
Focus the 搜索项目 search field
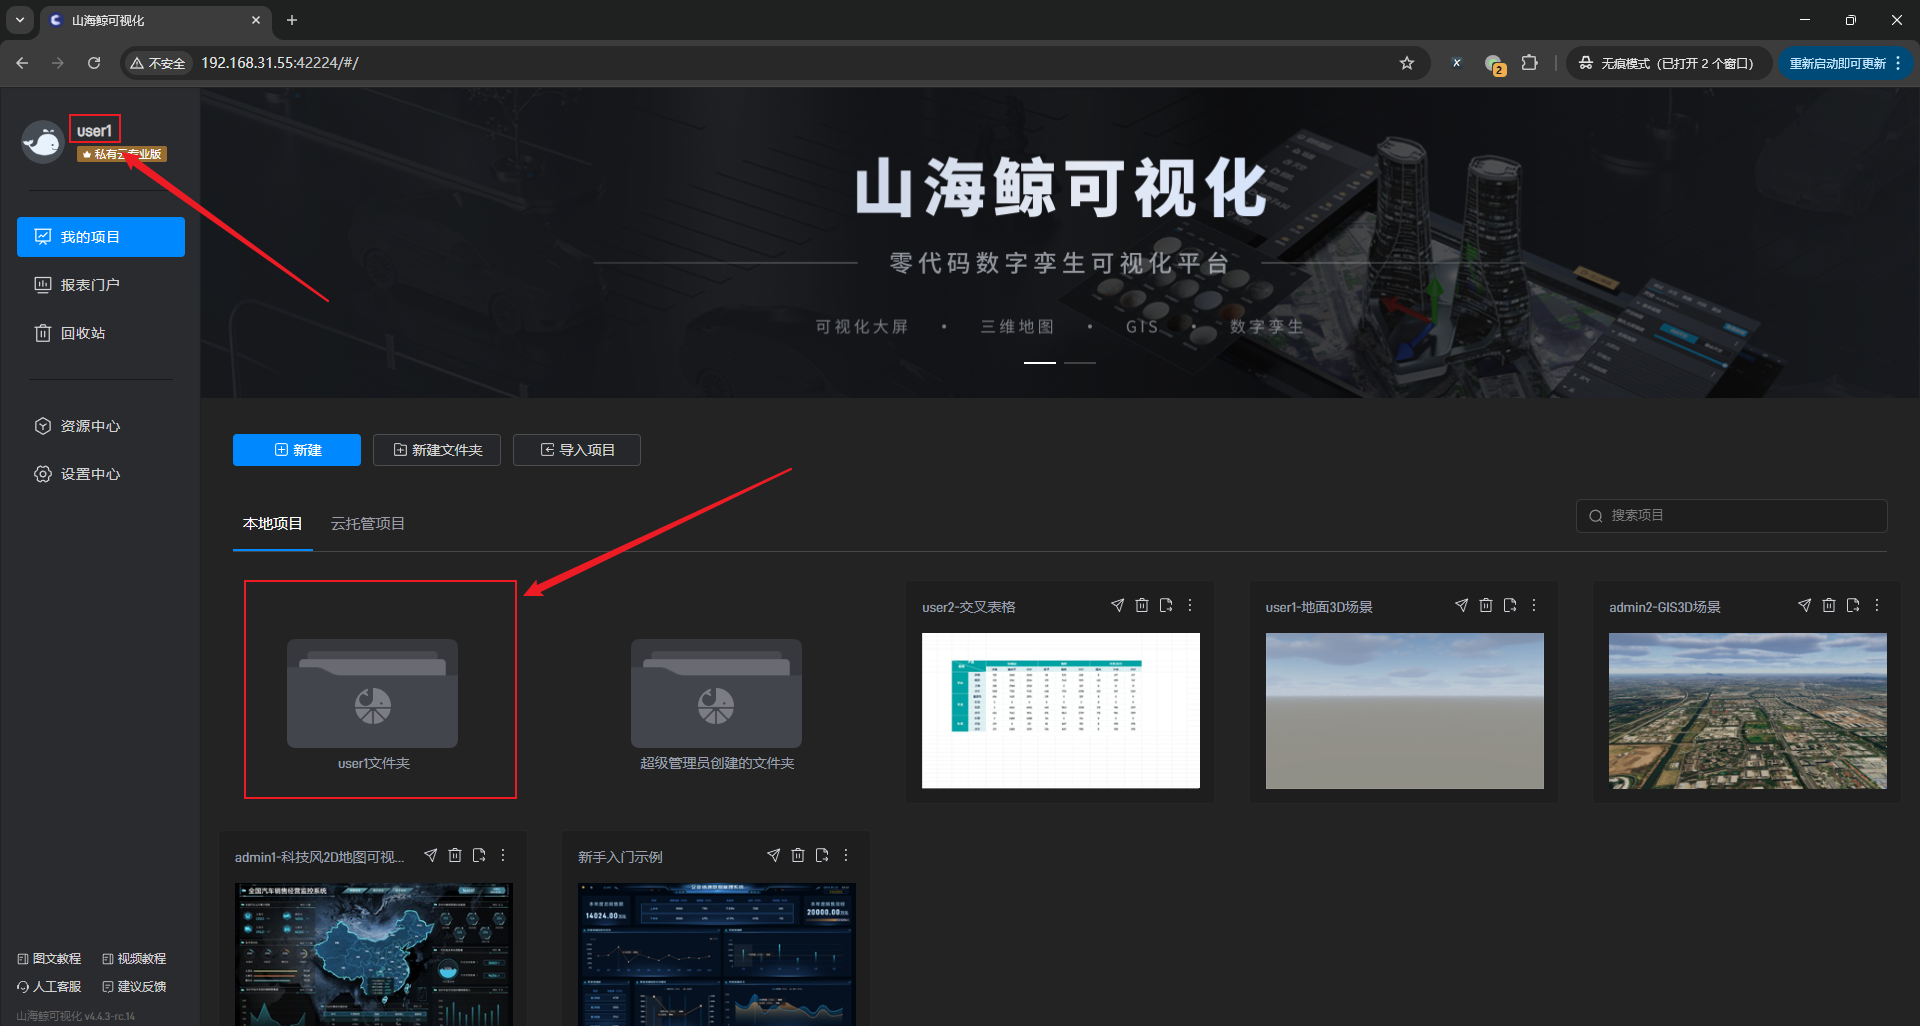tap(1732, 516)
